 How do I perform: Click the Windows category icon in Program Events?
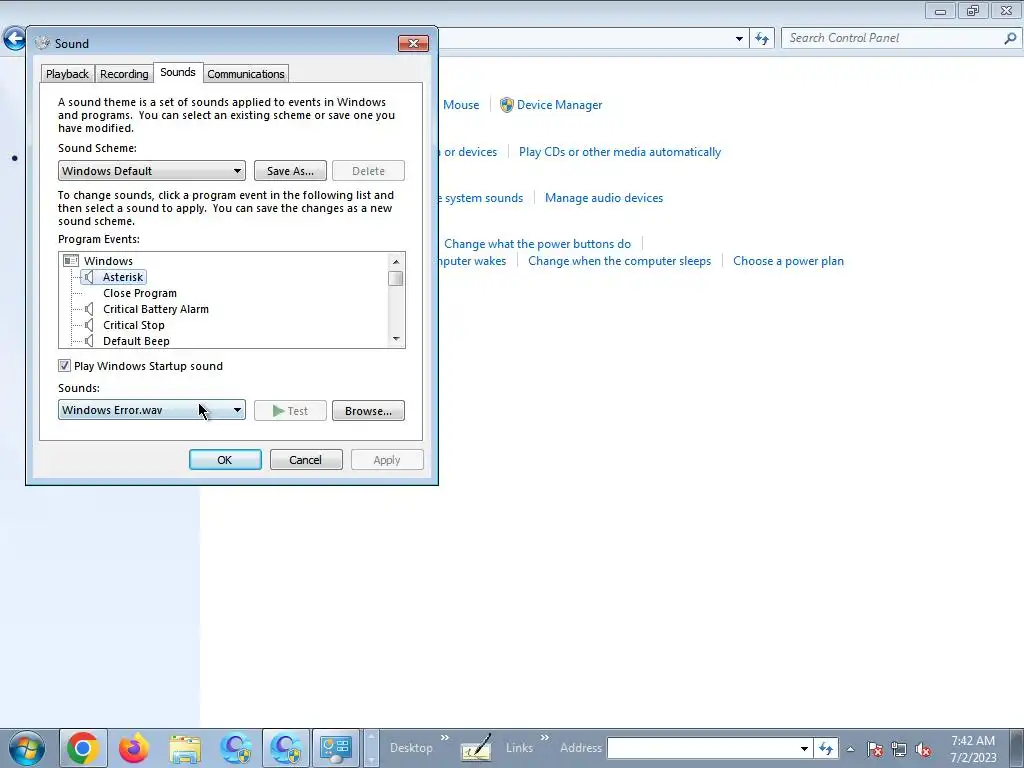(71, 261)
